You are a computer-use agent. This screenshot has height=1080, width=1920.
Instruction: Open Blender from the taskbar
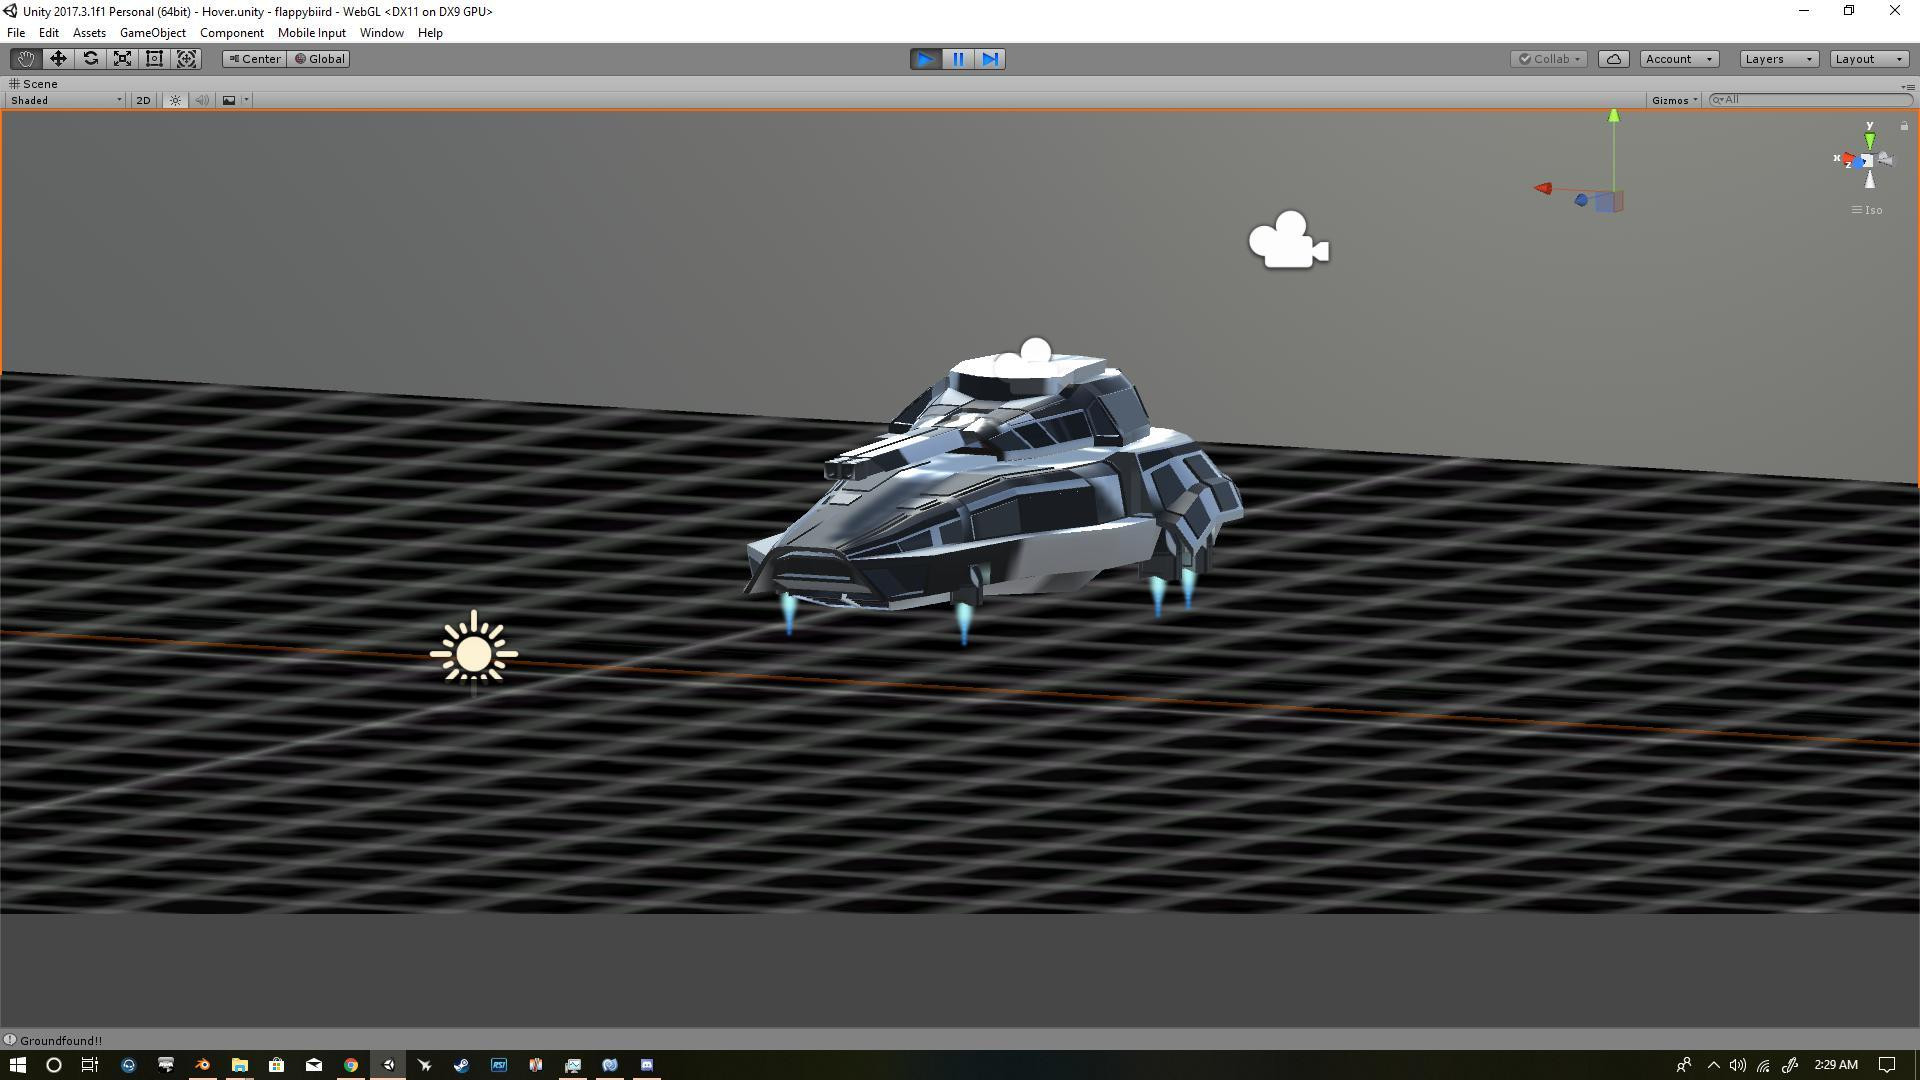(x=202, y=1065)
